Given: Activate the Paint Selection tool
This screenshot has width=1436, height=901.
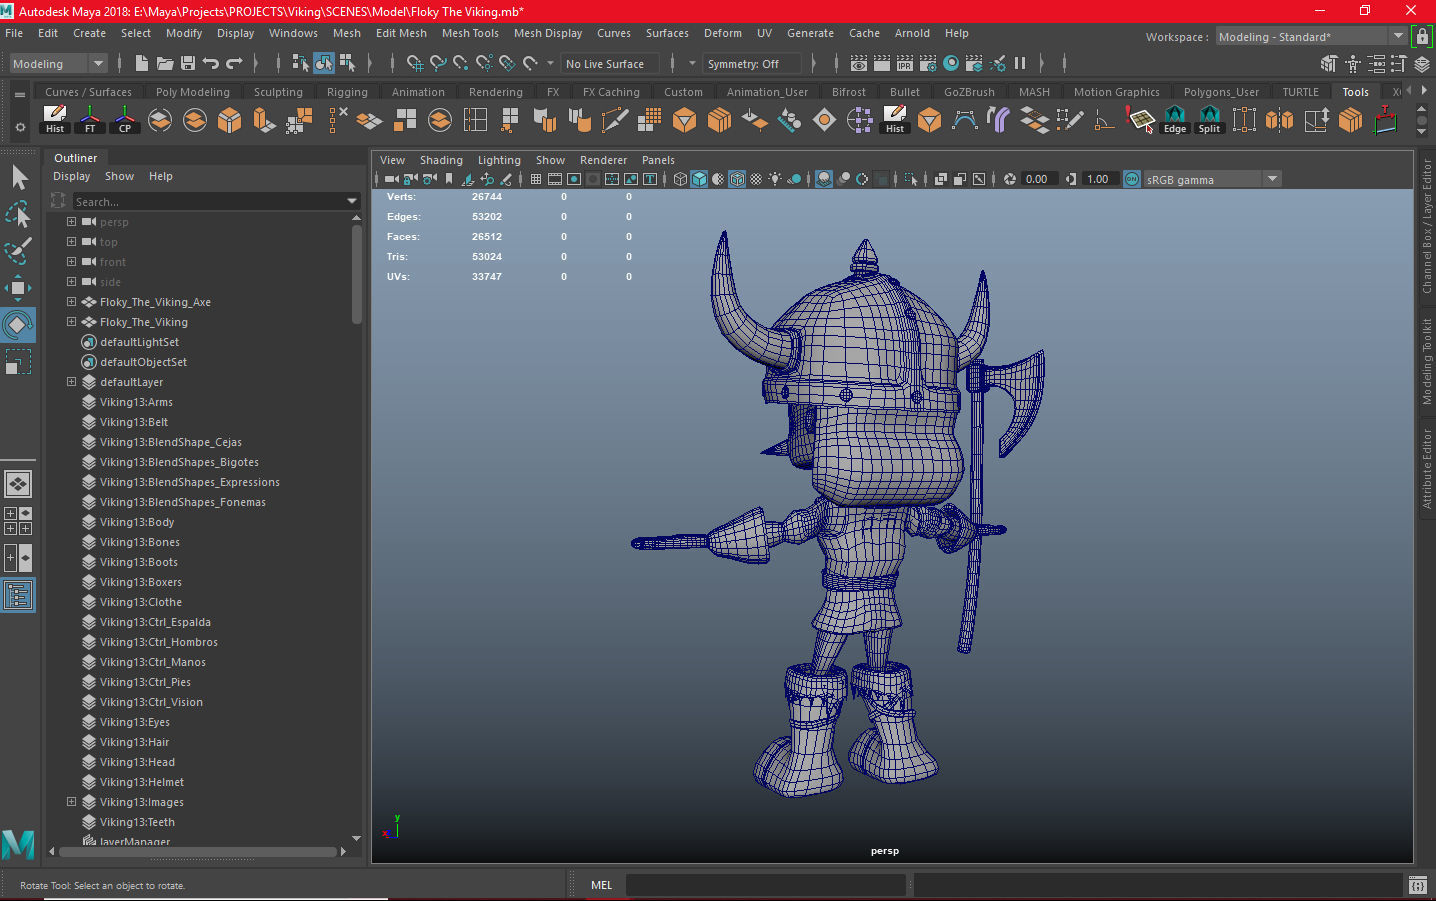Looking at the screenshot, I should tap(18, 251).
